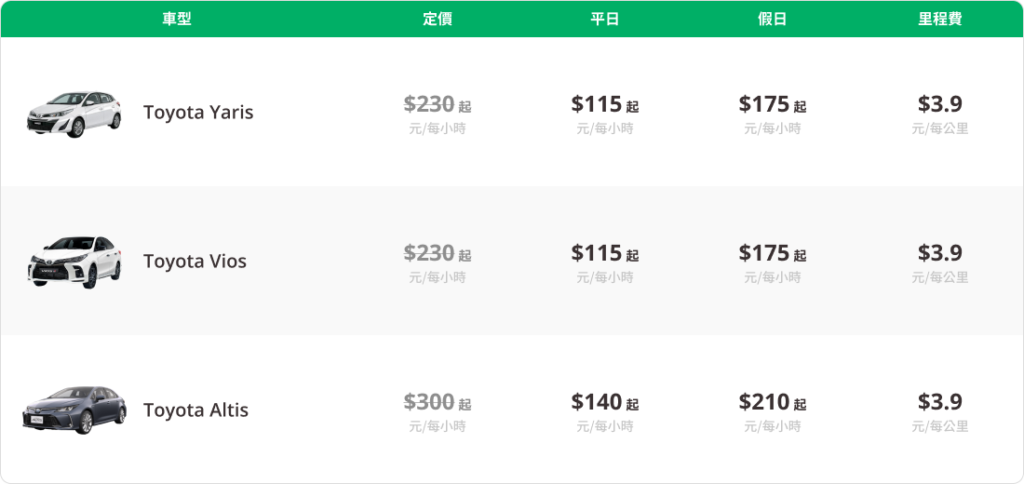Click the Yaris weekday price $115
The width and height of the screenshot is (1024, 484).
597,104
